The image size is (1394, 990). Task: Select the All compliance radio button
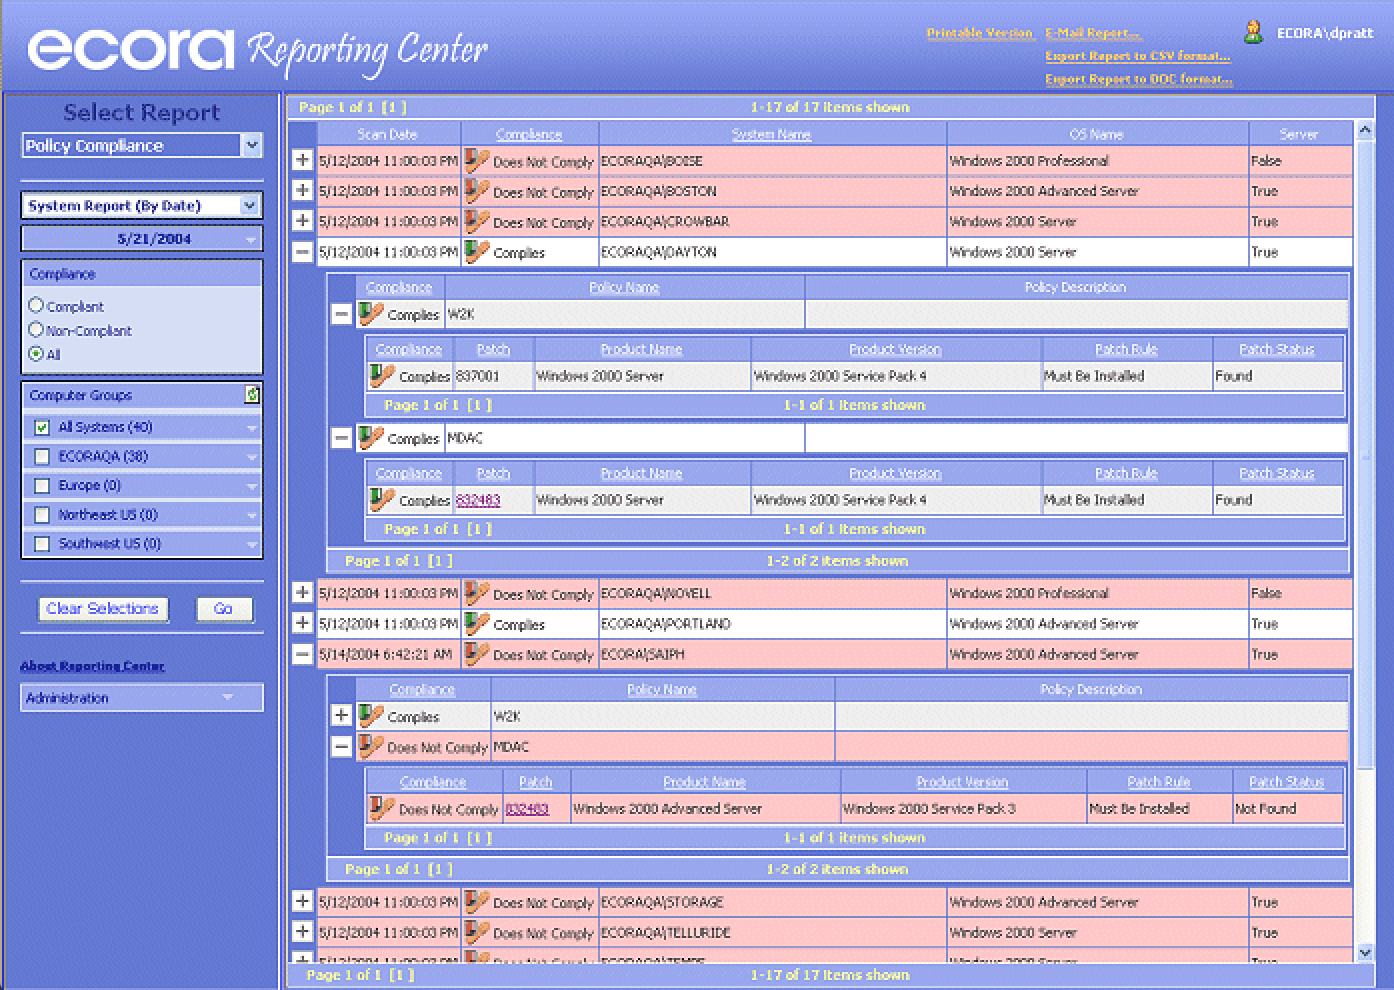coord(37,353)
